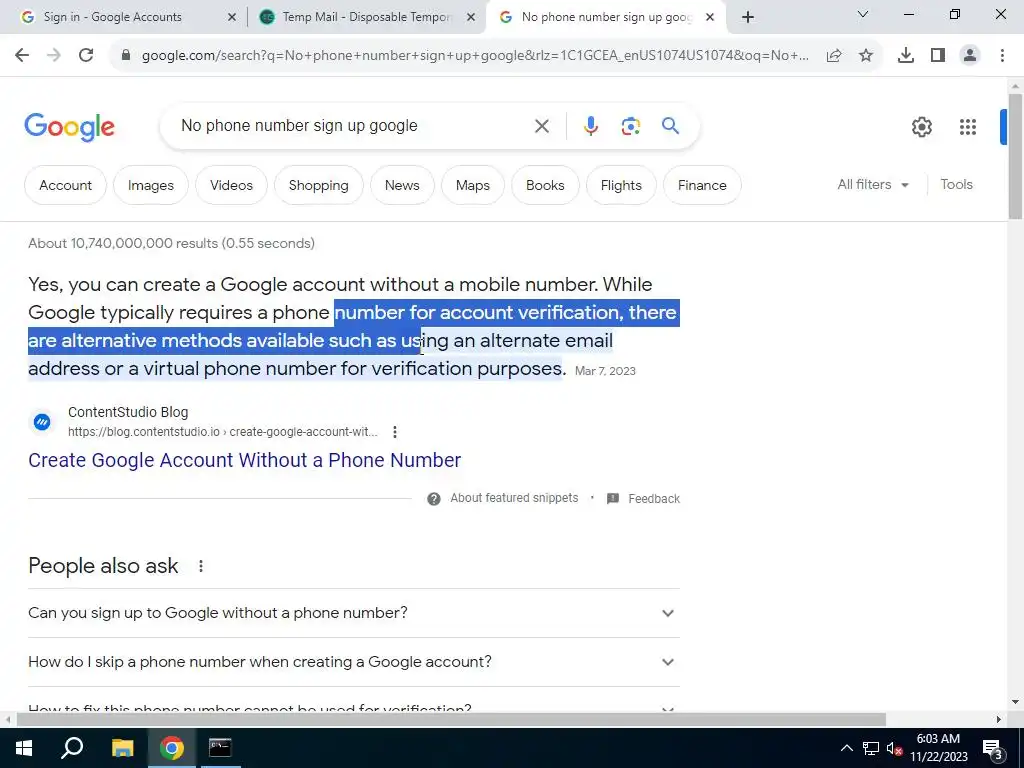The image size is (1024, 768).
Task: Click the magnifier search submit icon
Action: [670, 126]
